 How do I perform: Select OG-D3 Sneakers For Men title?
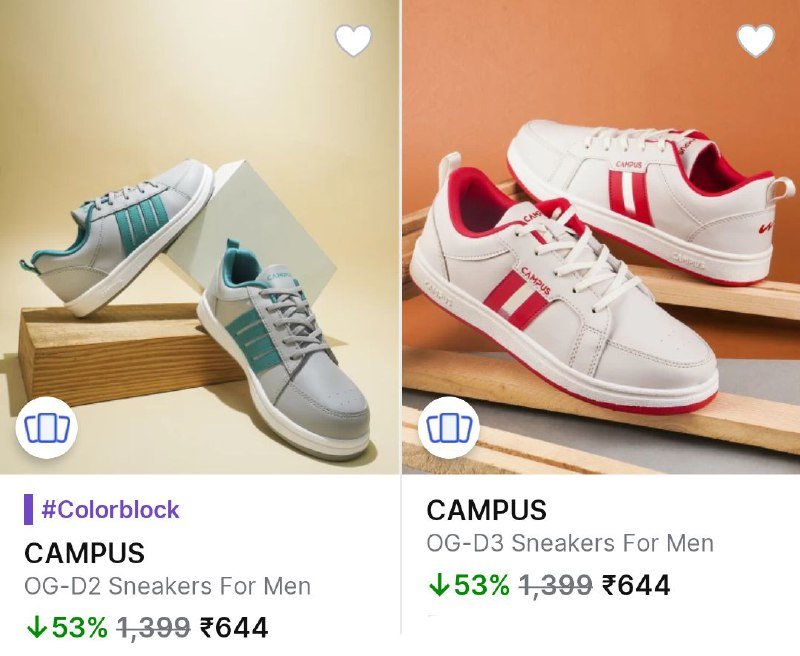point(570,543)
